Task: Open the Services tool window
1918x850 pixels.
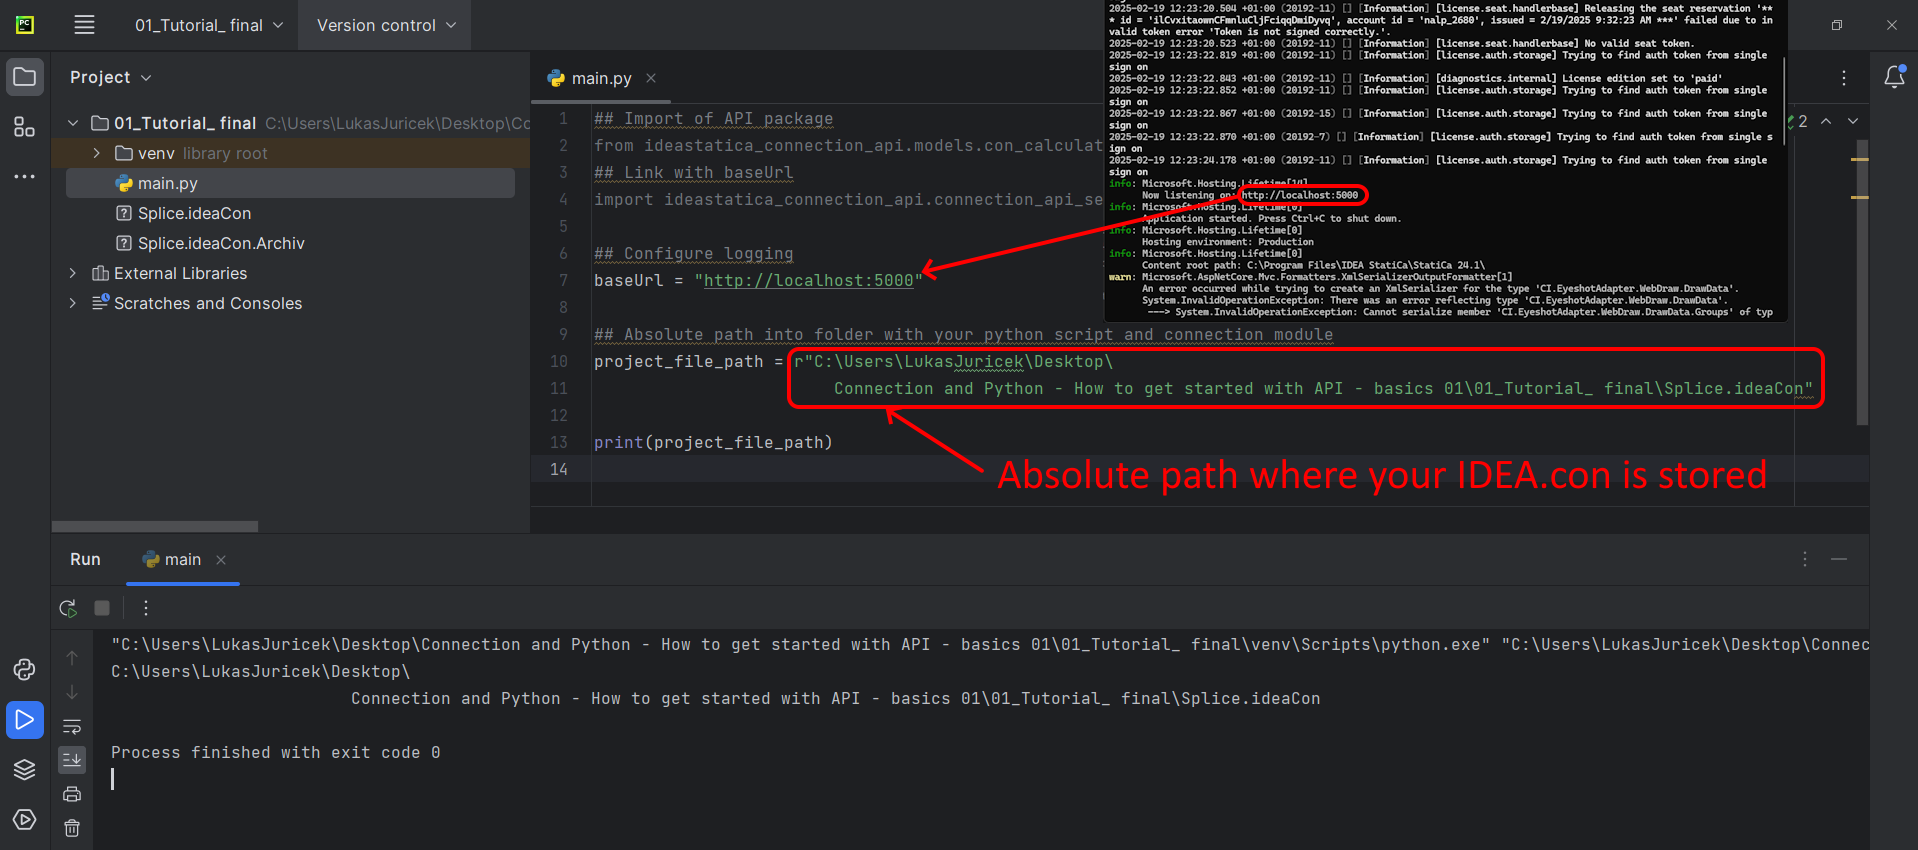Action: 25,819
